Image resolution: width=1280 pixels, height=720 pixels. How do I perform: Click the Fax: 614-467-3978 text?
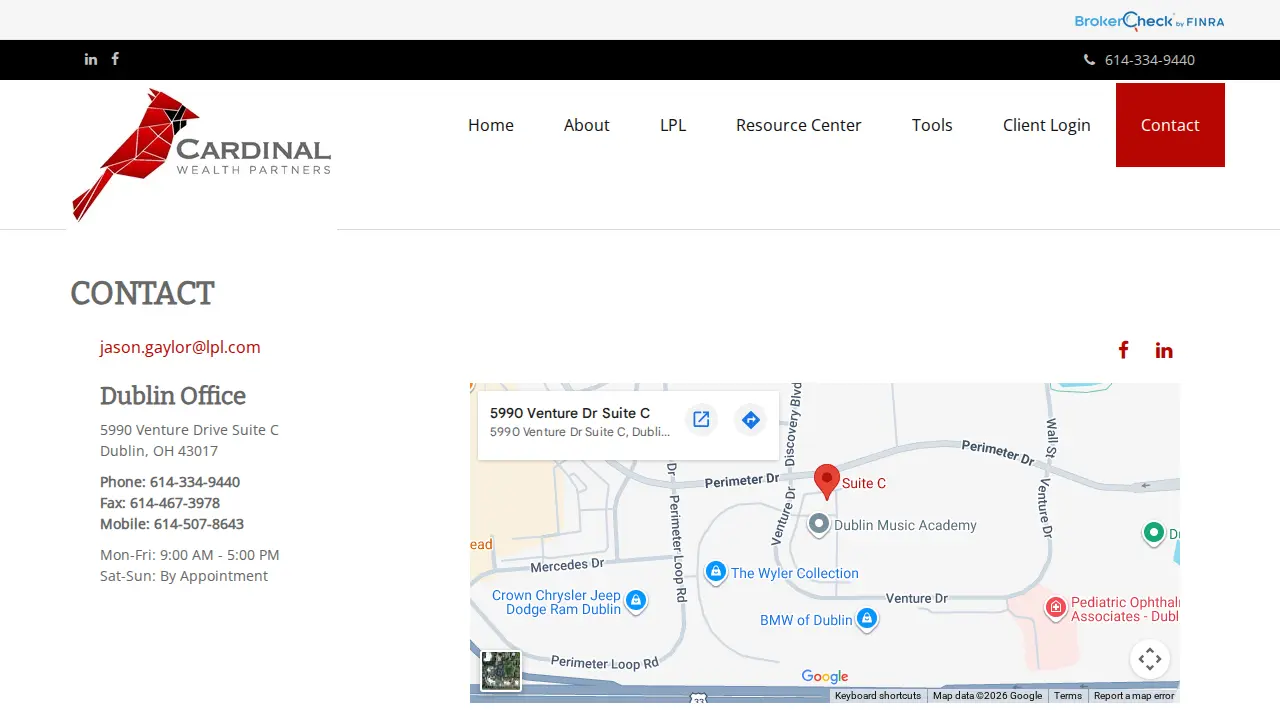point(160,503)
